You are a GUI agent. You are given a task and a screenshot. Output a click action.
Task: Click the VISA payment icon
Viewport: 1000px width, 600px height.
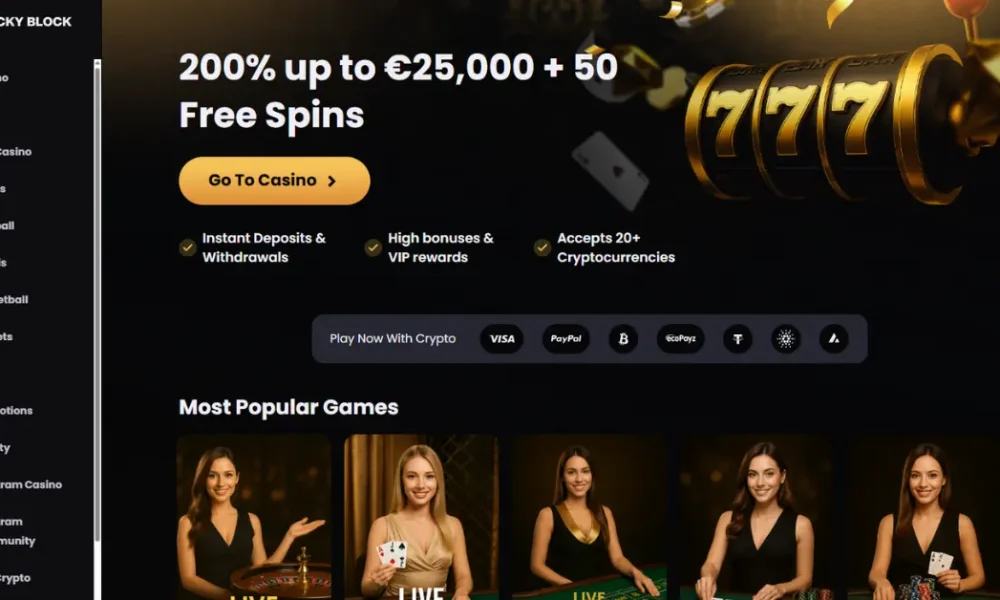pyautogui.click(x=501, y=339)
